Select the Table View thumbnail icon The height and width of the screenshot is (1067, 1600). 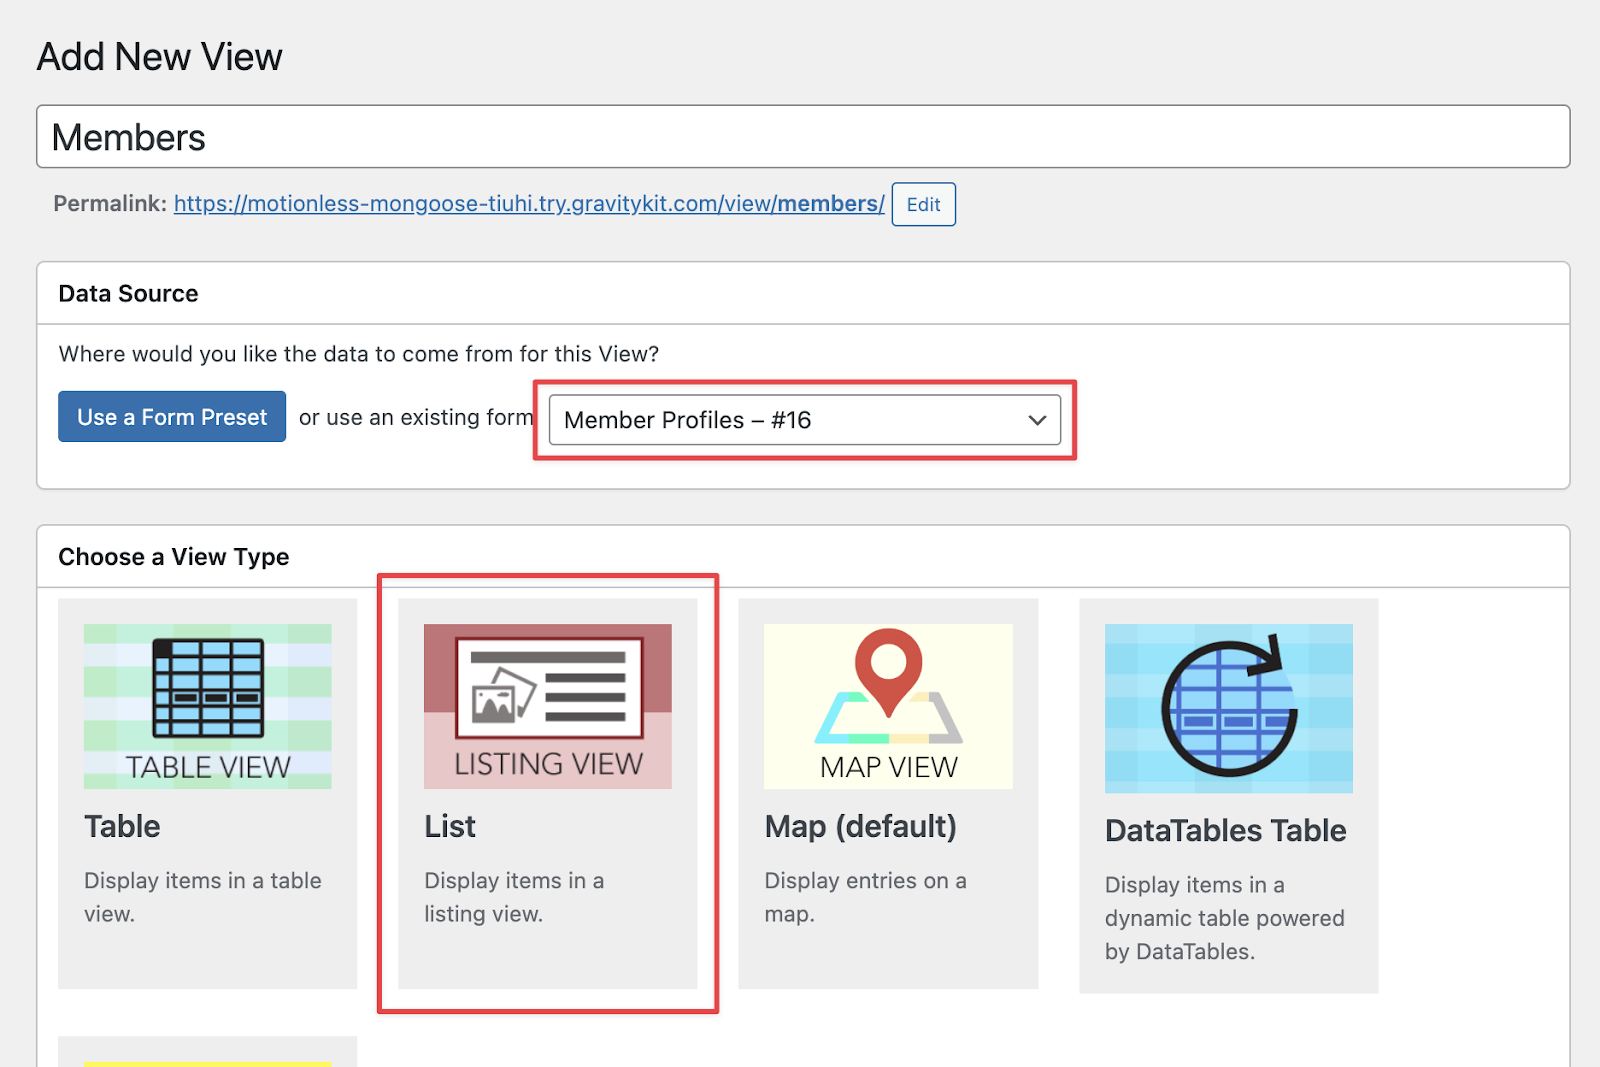208,706
